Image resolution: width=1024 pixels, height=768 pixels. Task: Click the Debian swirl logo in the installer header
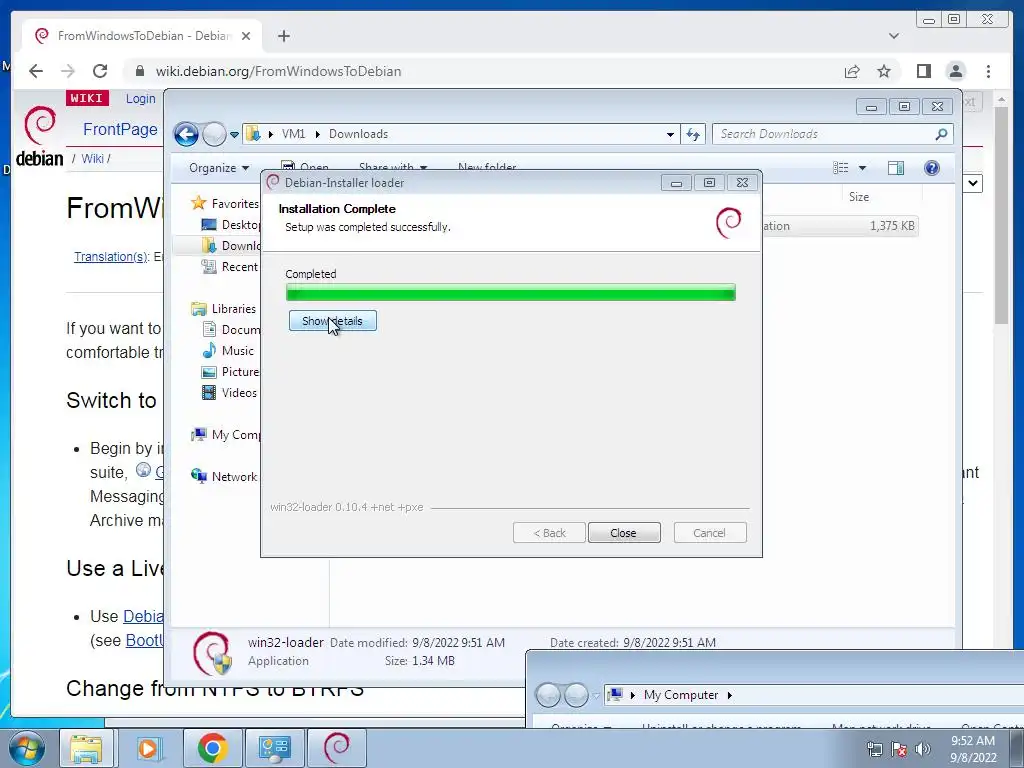(x=729, y=223)
